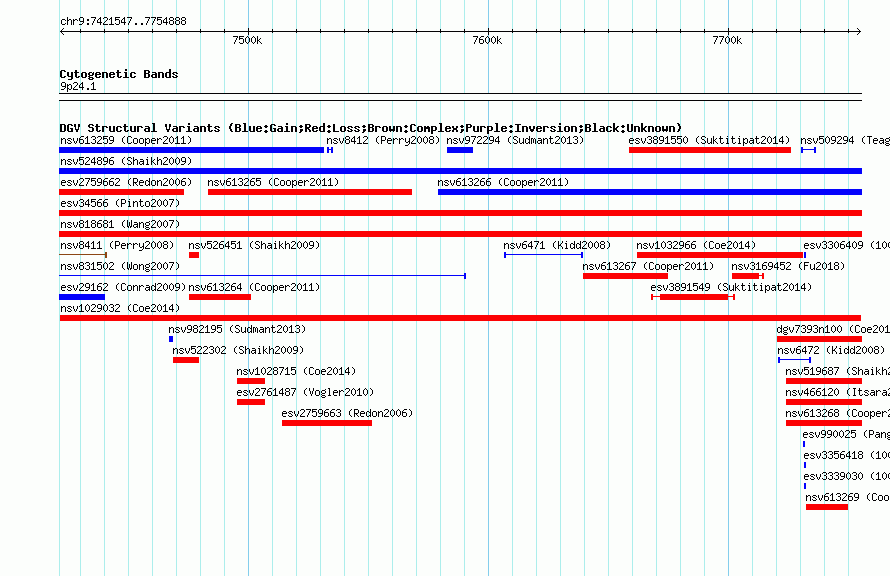Click the nsv522302 (Shaikh2009) label
The image size is (890, 576).
(x=238, y=350)
